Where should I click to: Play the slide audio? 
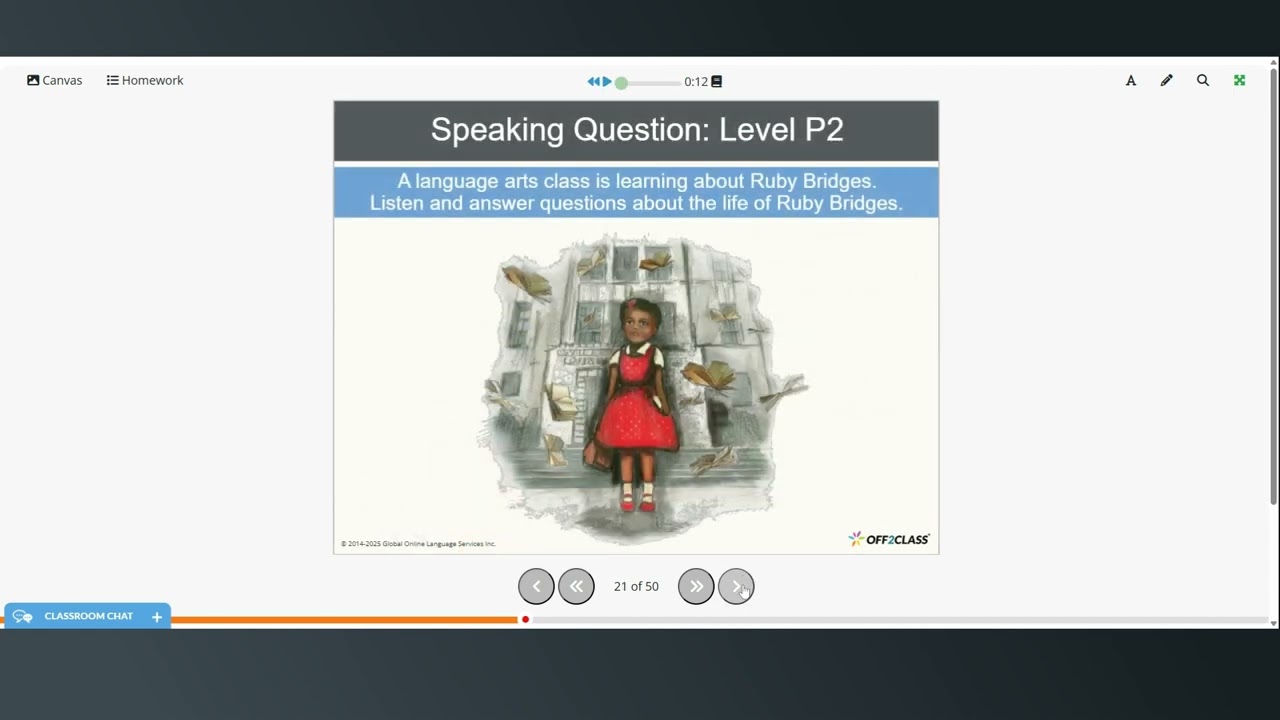(607, 82)
